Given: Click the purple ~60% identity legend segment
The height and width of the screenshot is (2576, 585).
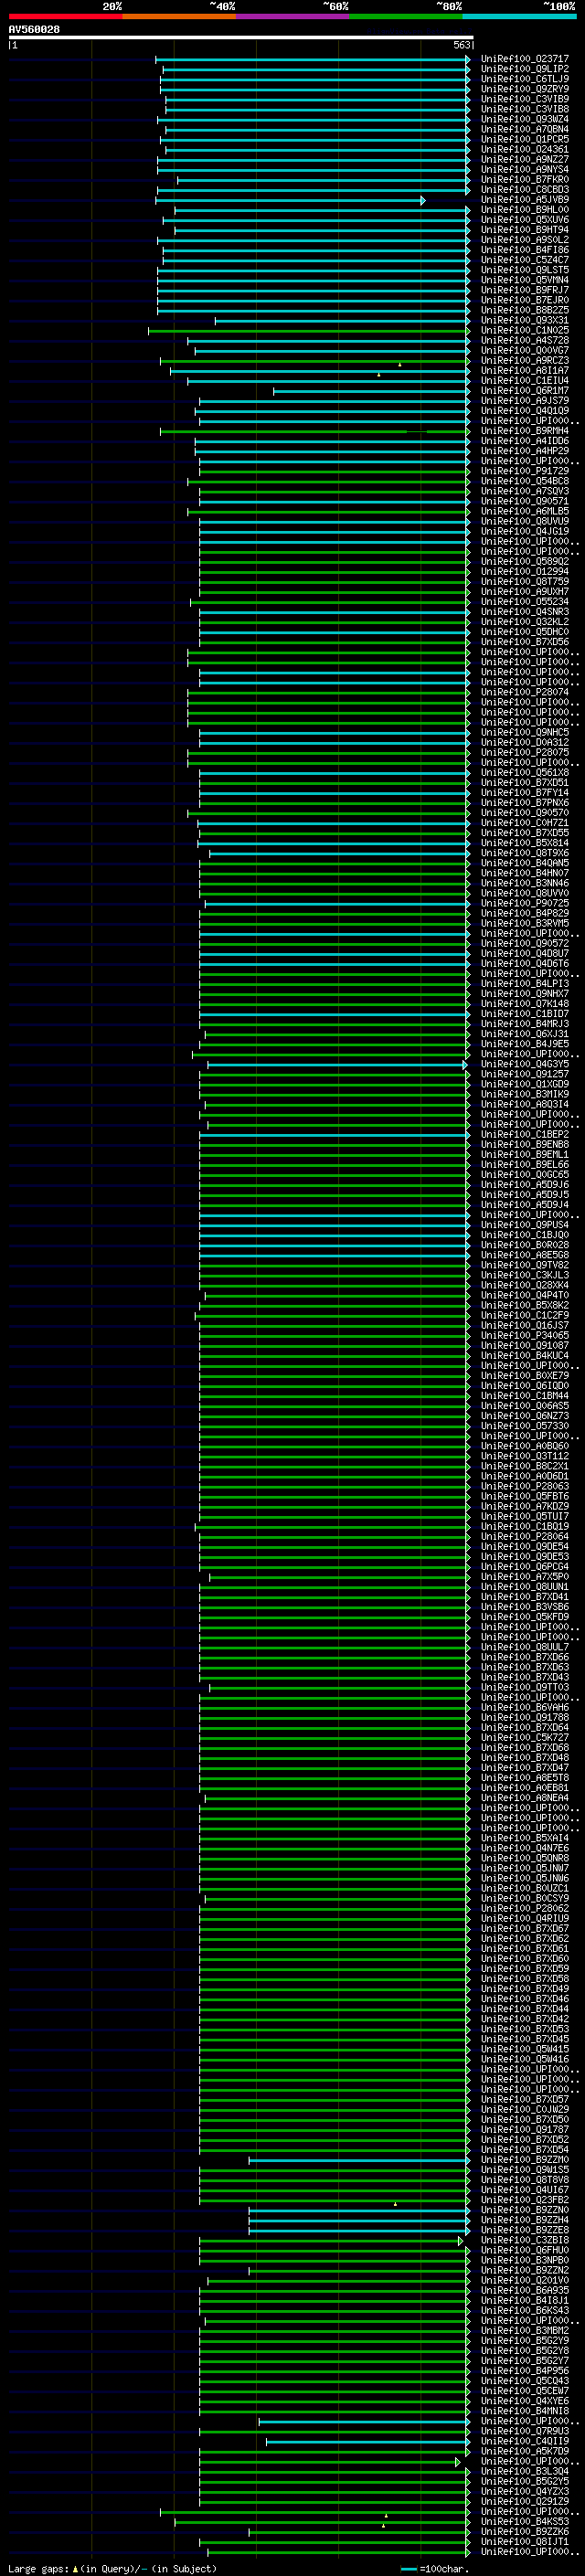Looking at the screenshot, I should (x=293, y=16).
